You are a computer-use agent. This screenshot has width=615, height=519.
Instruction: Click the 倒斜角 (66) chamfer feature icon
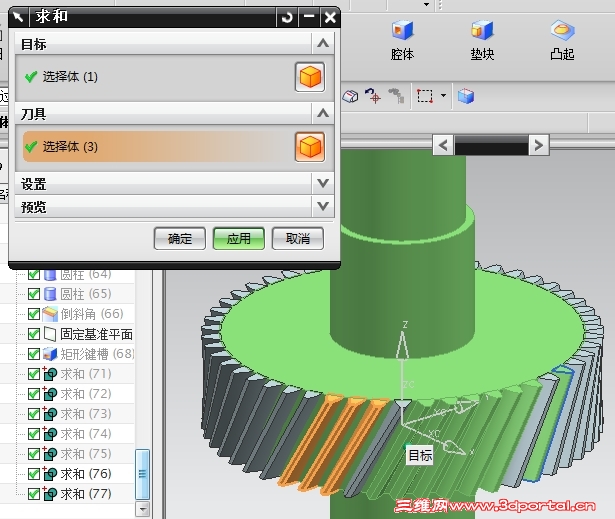tap(50, 313)
